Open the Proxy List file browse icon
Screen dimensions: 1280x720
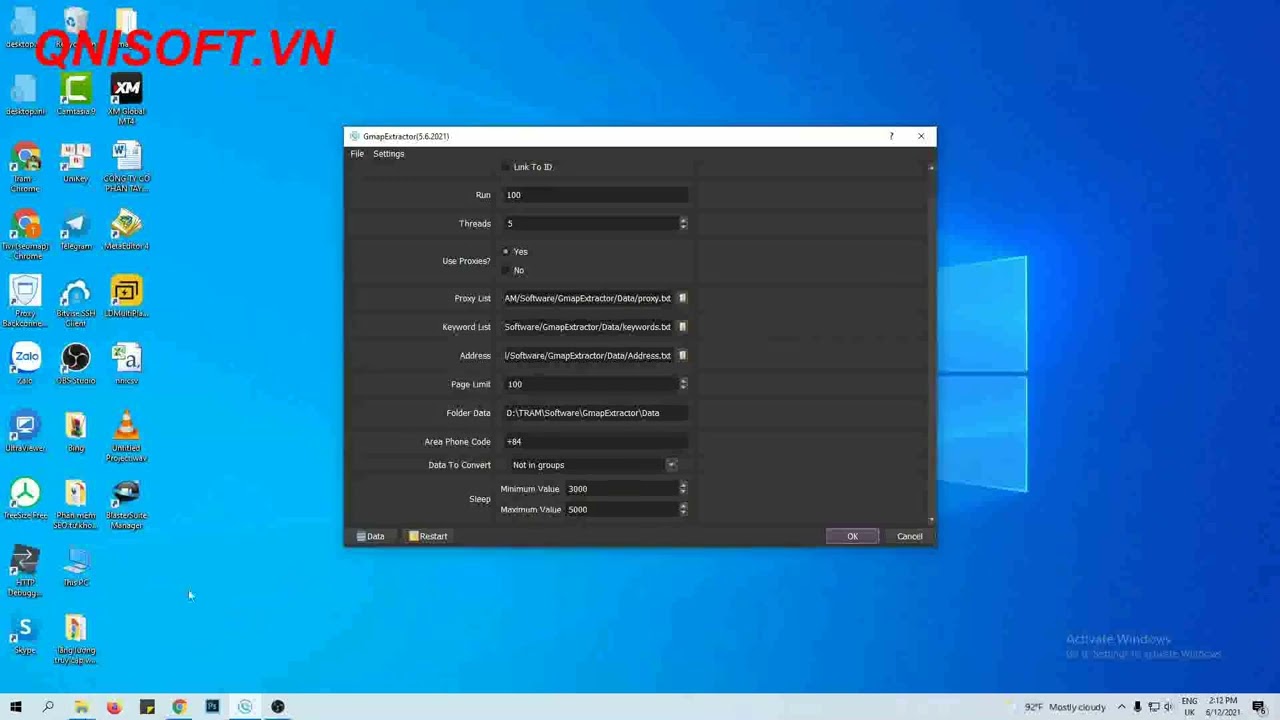click(683, 298)
